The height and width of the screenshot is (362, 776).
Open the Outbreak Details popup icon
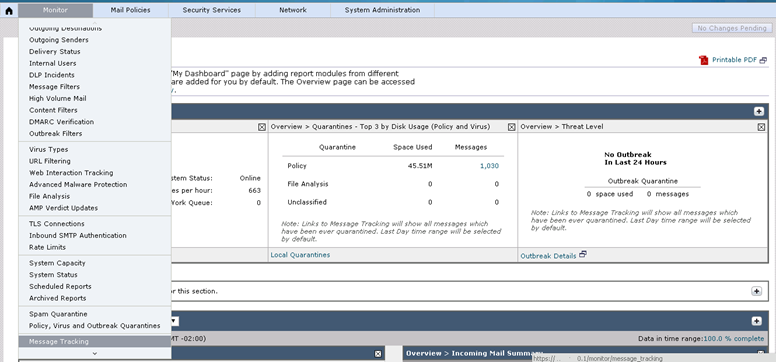pyautogui.click(x=582, y=255)
